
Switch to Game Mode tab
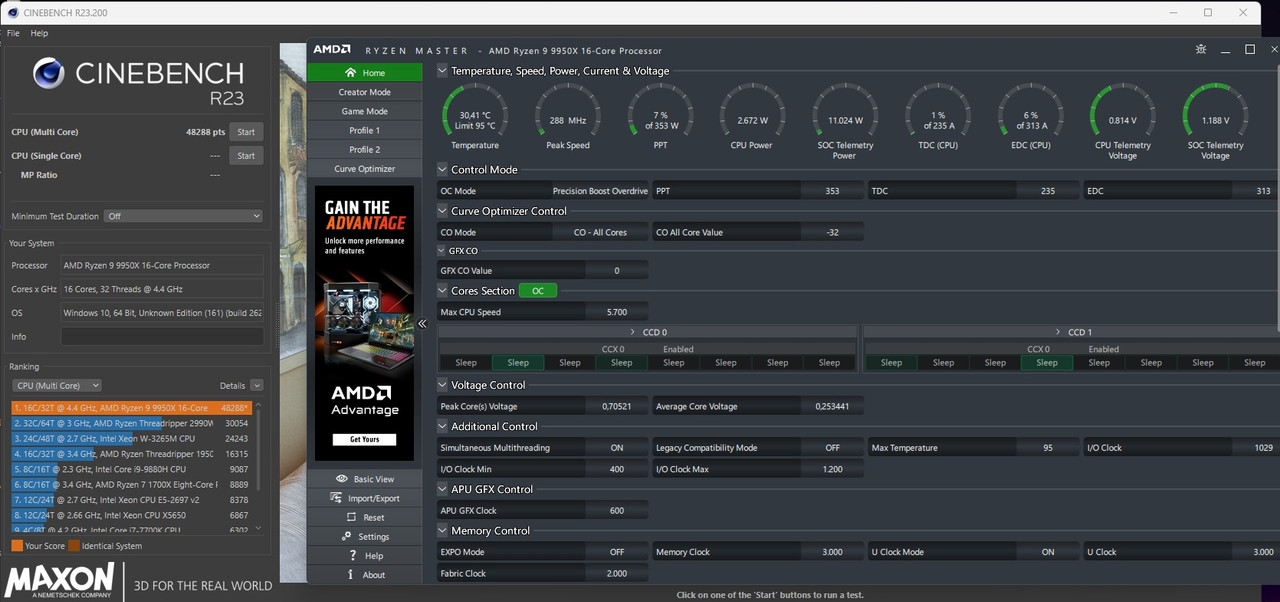tap(365, 111)
